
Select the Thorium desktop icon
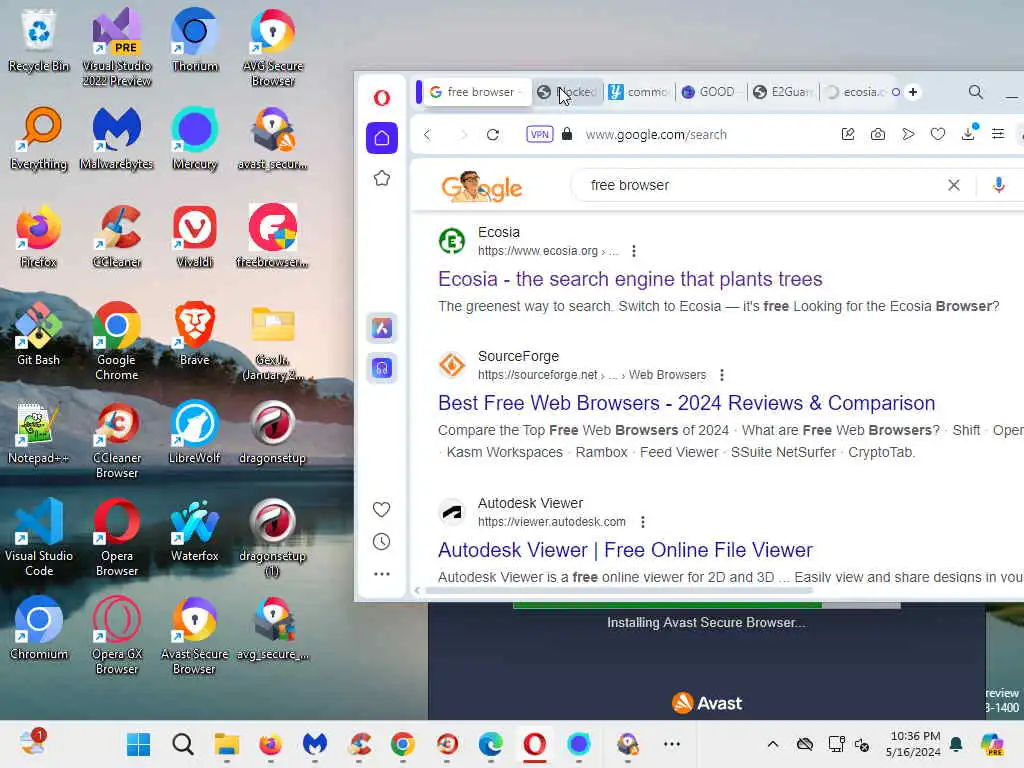(195, 40)
